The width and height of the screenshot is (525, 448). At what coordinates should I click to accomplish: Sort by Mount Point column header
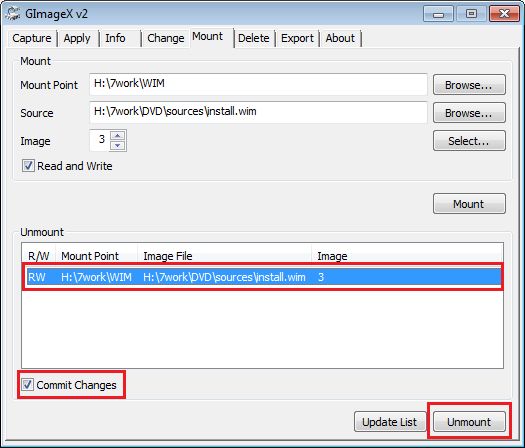[96, 256]
